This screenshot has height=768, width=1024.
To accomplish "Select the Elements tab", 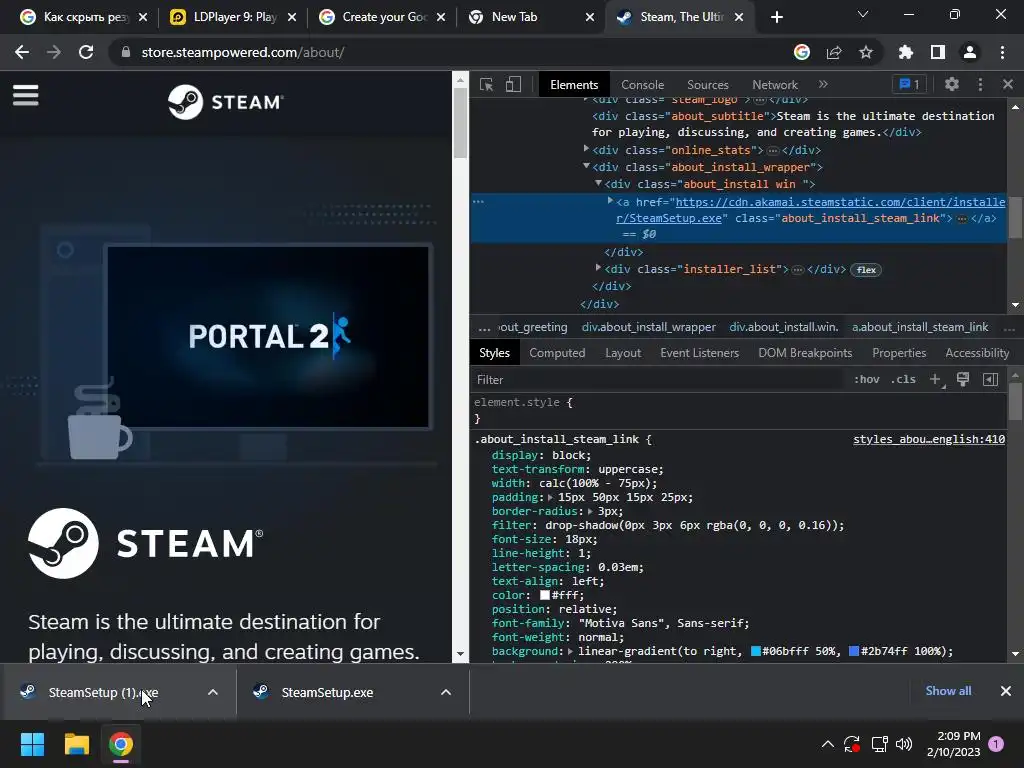I will pyautogui.click(x=573, y=85).
